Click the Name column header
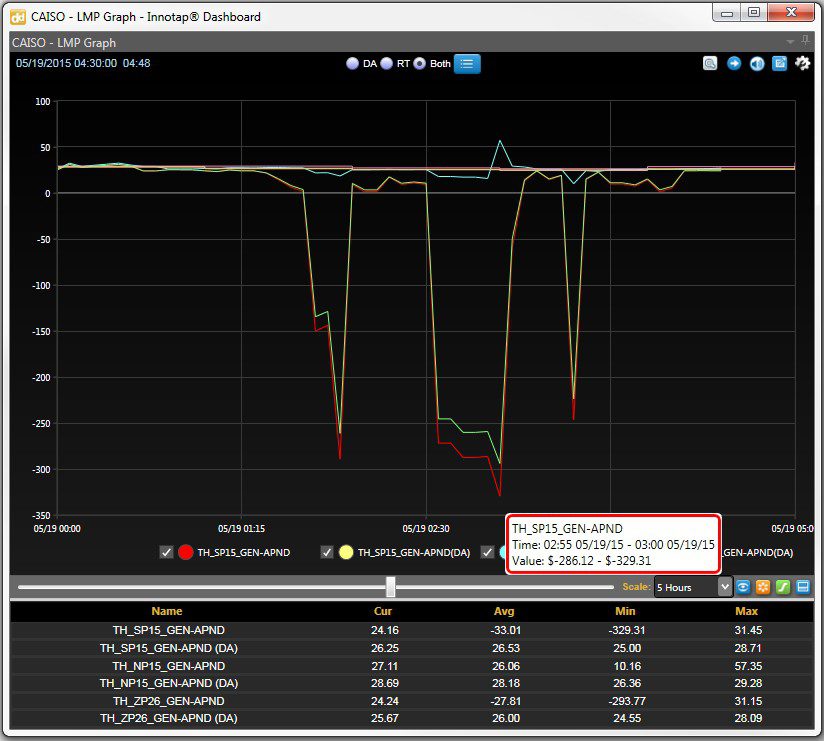The height and width of the screenshot is (741, 824). tap(167, 611)
